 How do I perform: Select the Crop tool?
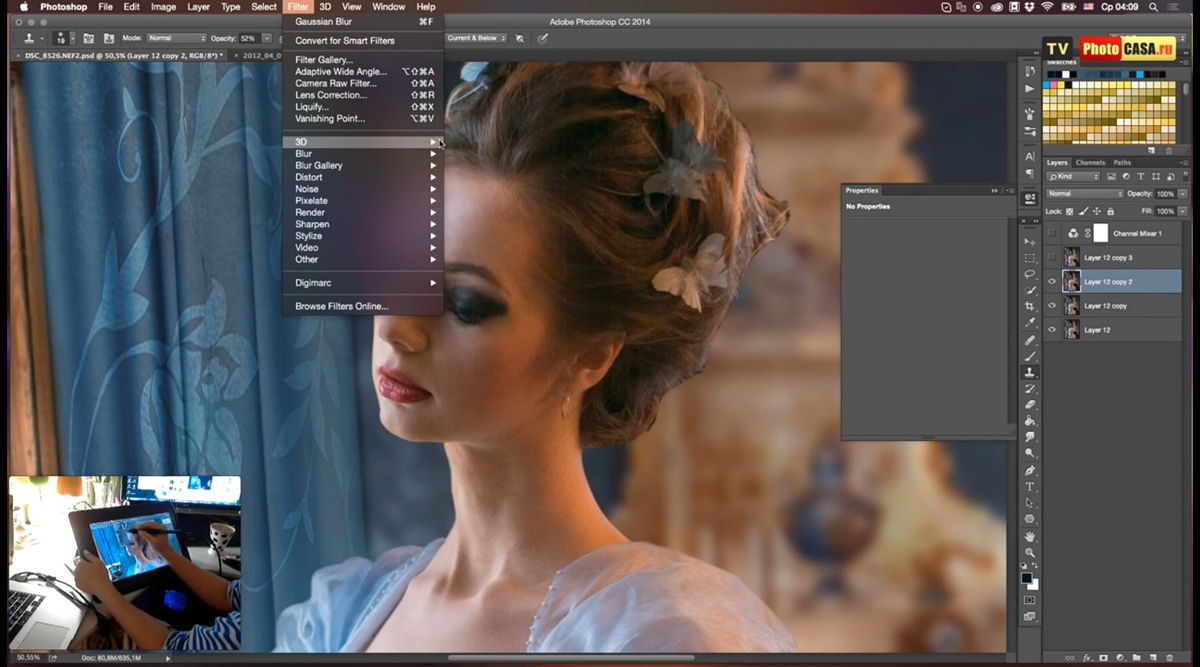(1029, 306)
